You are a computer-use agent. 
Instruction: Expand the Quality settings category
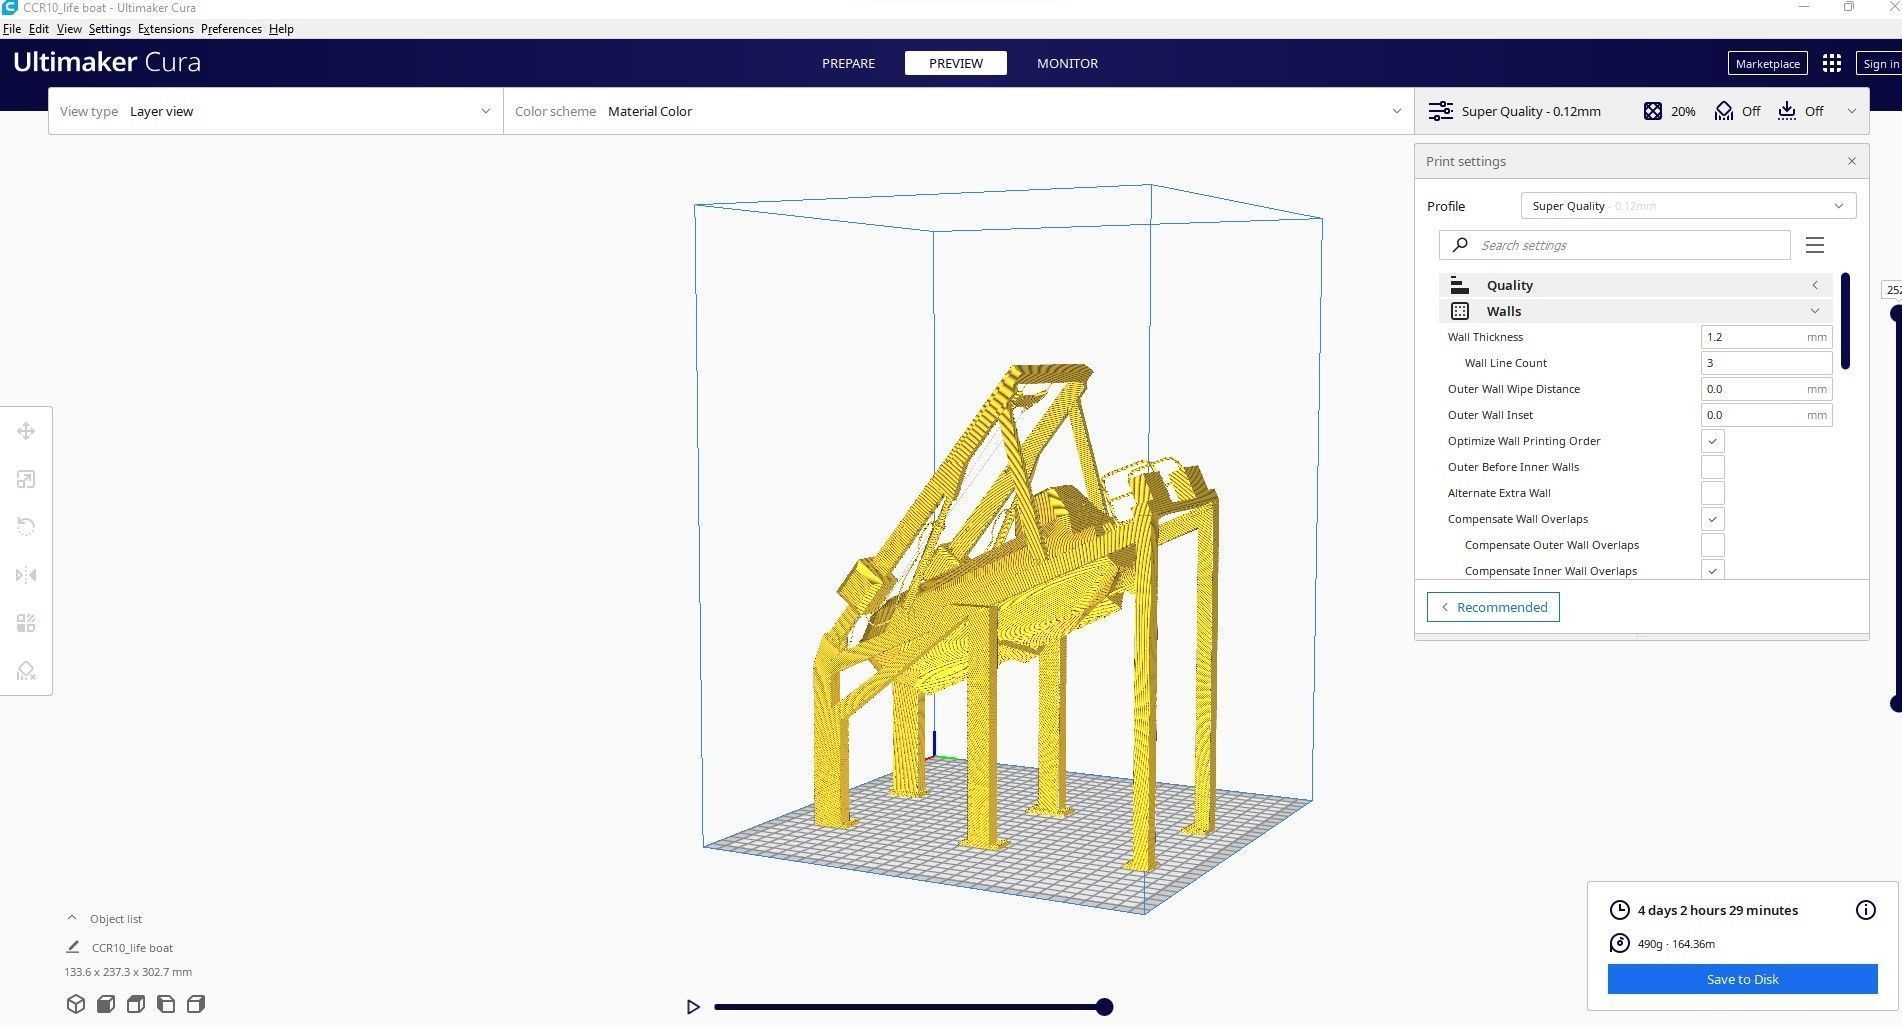[1636, 285]
